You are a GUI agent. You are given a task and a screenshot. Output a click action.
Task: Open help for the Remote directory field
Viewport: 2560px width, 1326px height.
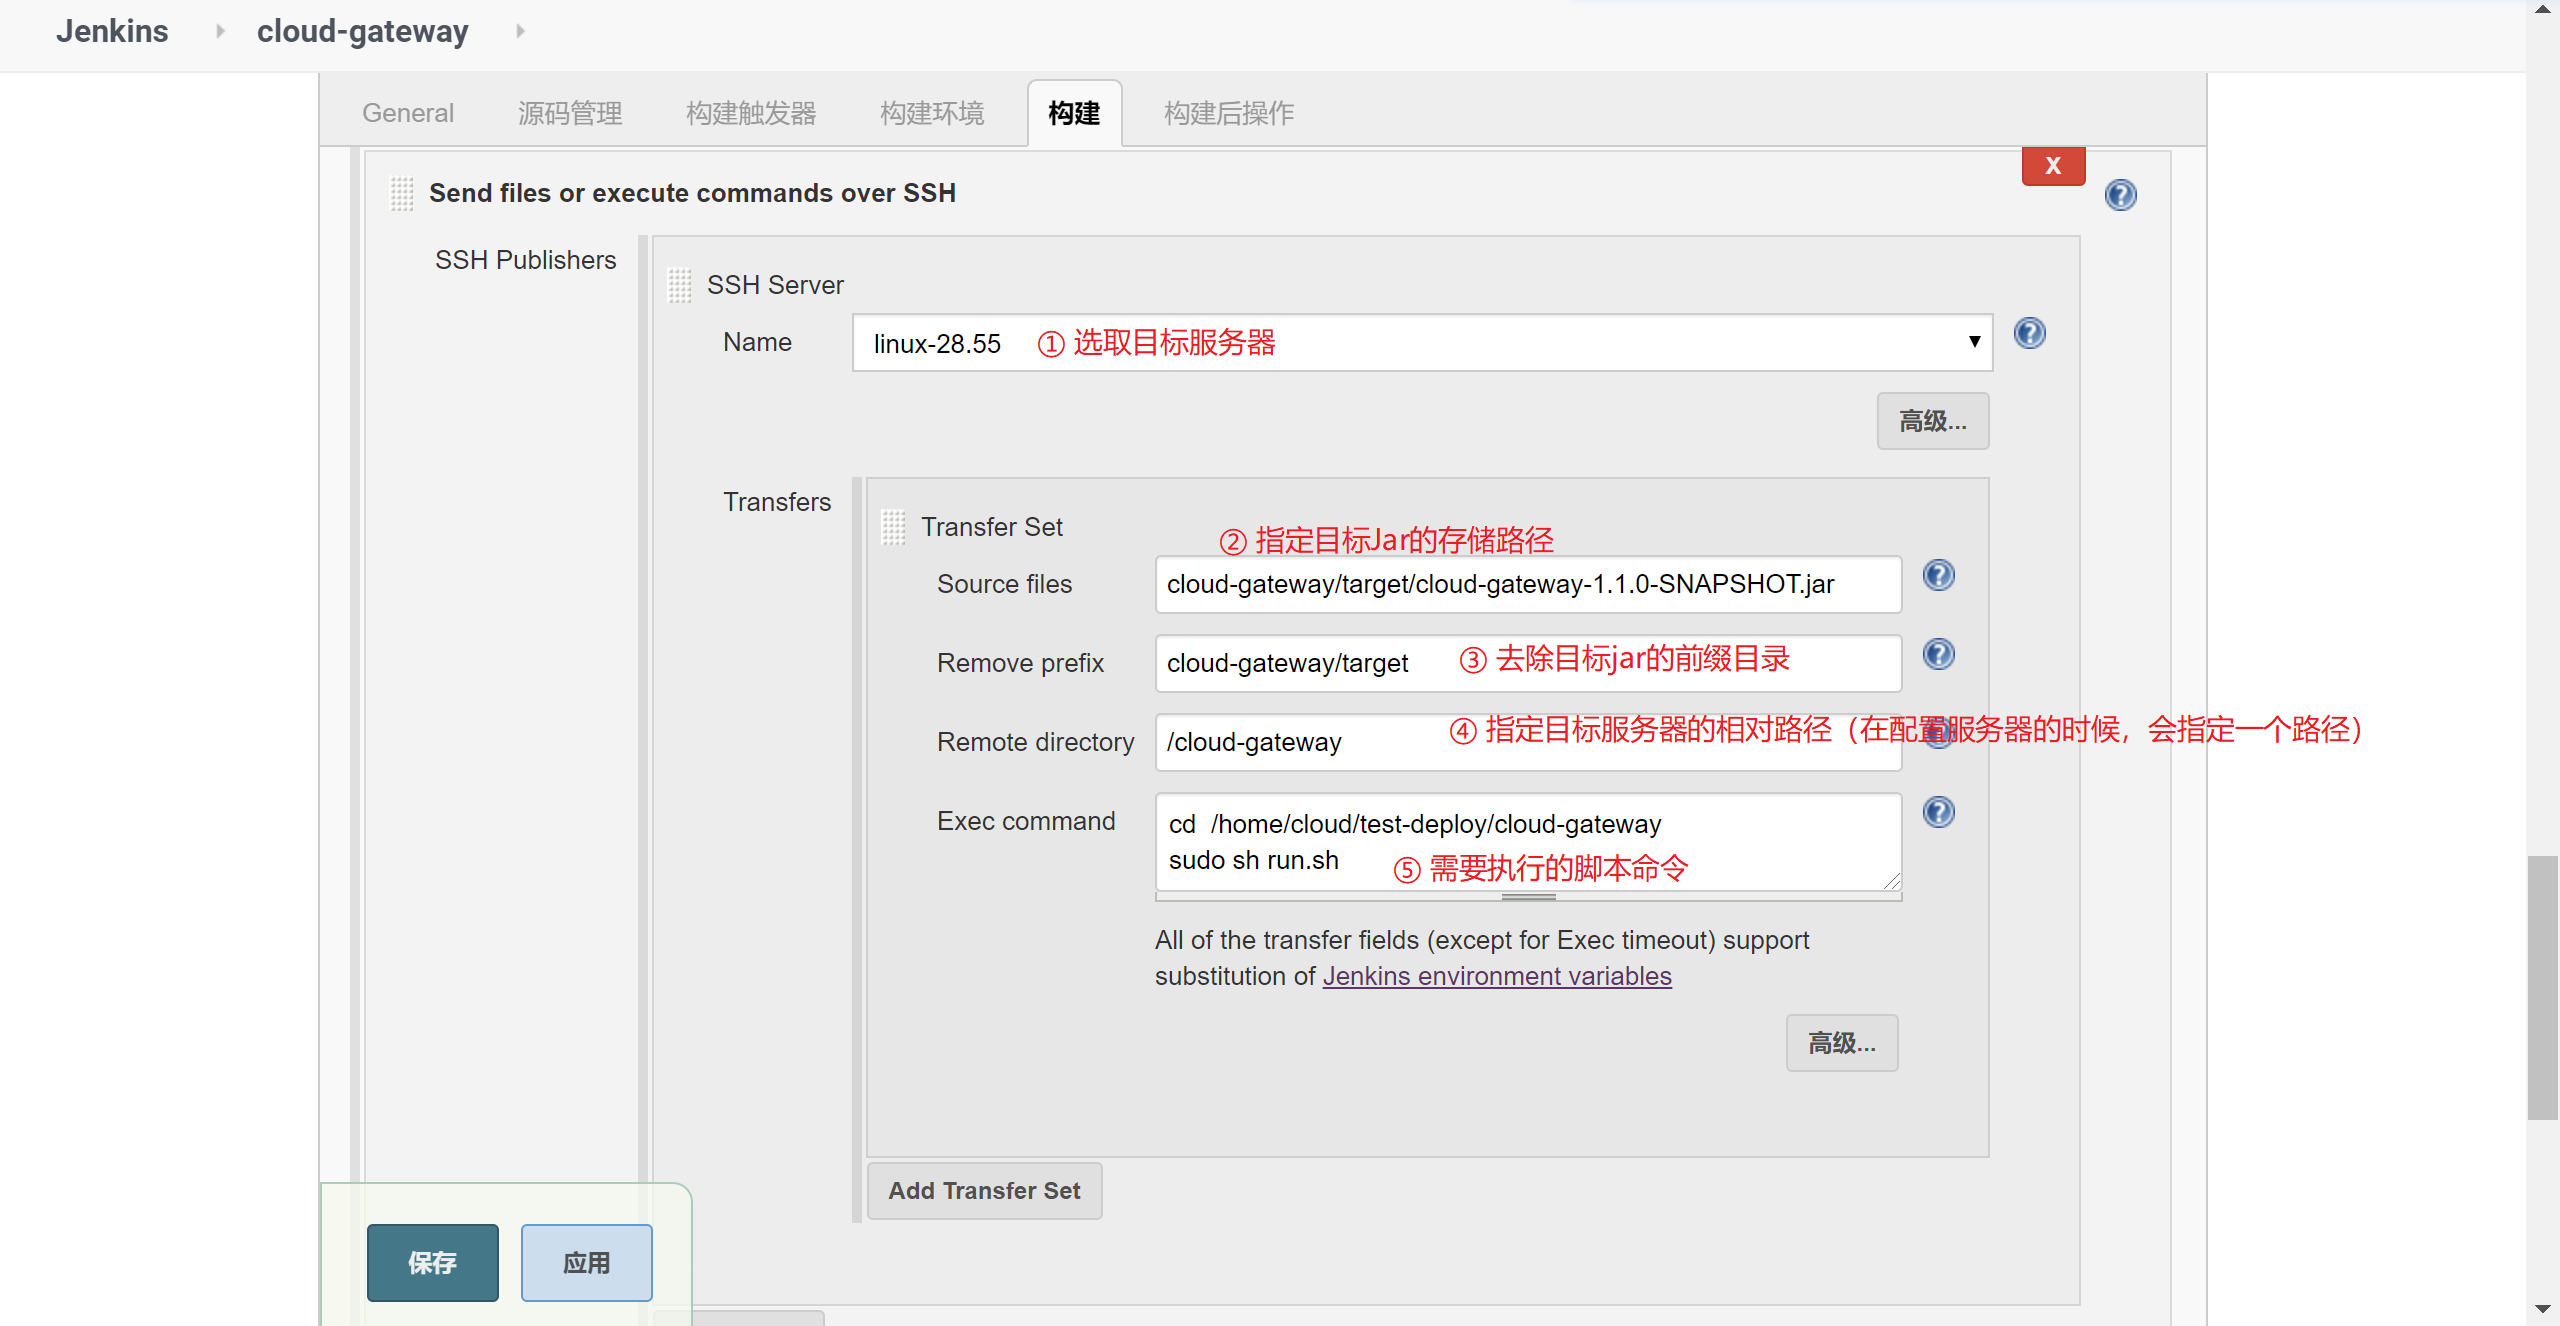pyautogui.click(x=1939, y=733)
